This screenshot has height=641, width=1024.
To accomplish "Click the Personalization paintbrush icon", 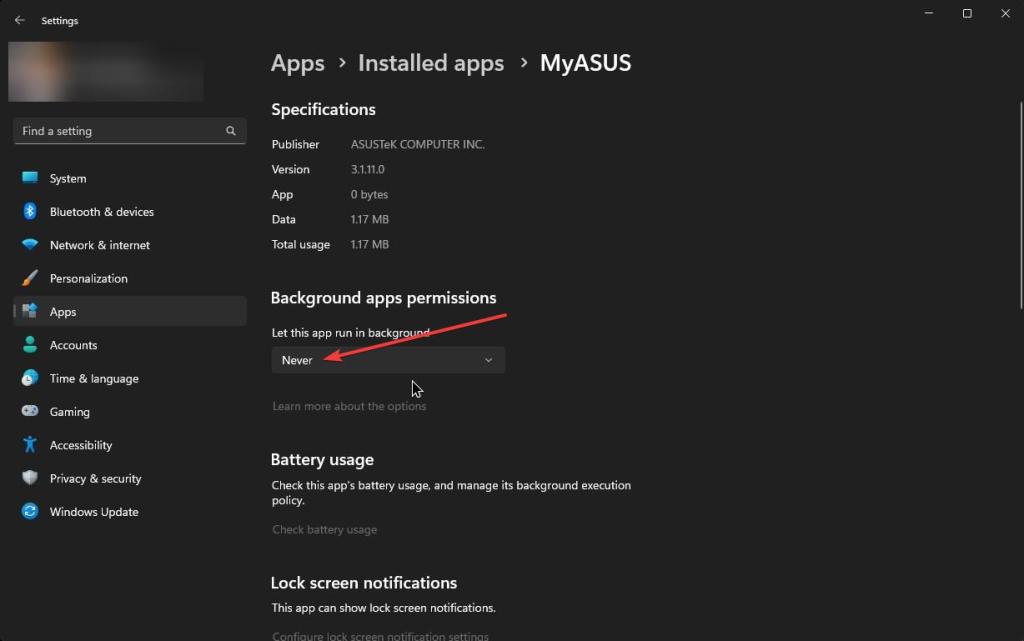I will click(x=30, y=278).
